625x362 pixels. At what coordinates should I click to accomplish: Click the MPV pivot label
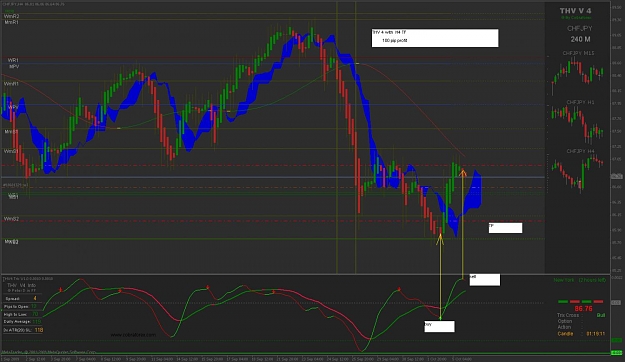pos(14,66)
